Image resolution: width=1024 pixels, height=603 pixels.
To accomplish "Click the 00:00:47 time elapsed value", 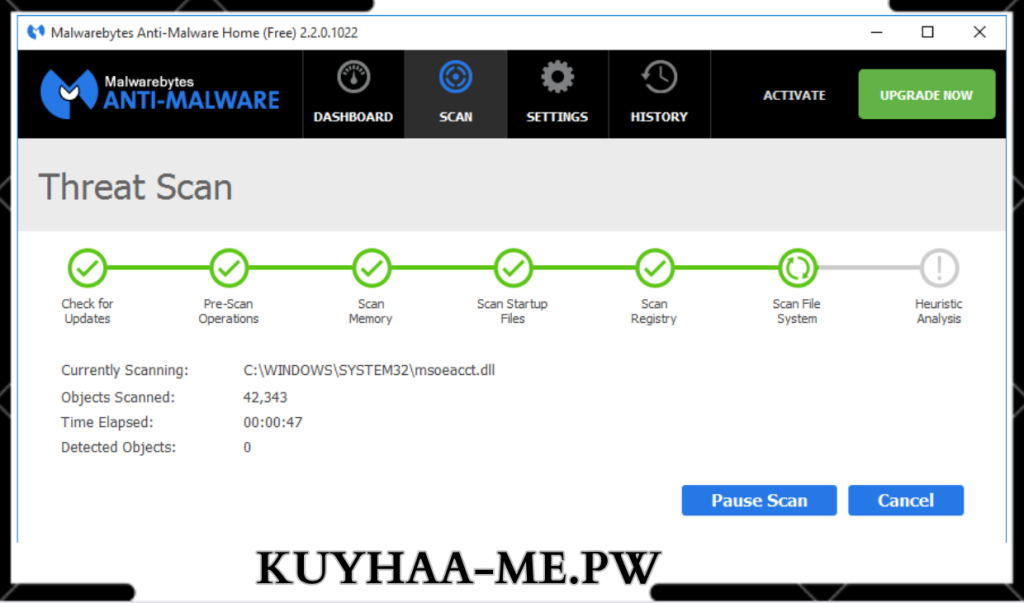I will [273, 422].
